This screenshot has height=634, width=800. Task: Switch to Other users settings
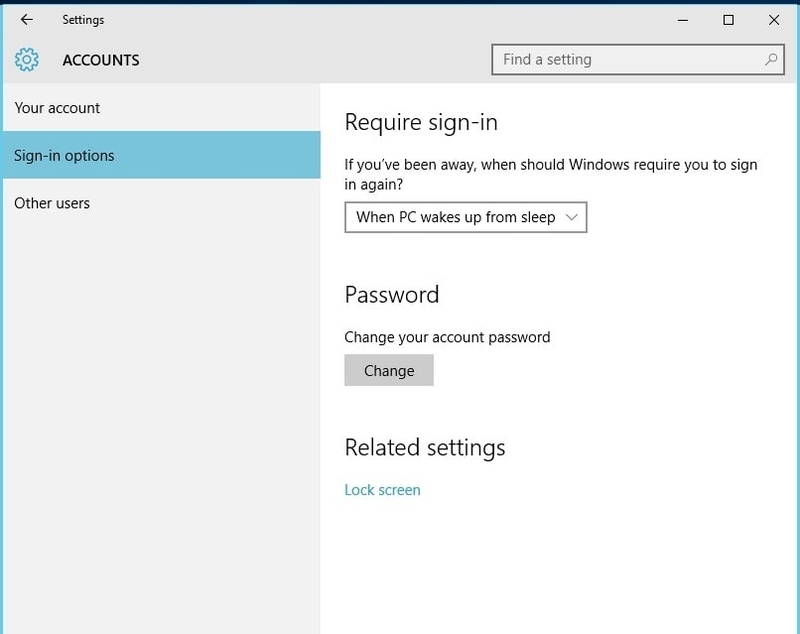(52, 203)
